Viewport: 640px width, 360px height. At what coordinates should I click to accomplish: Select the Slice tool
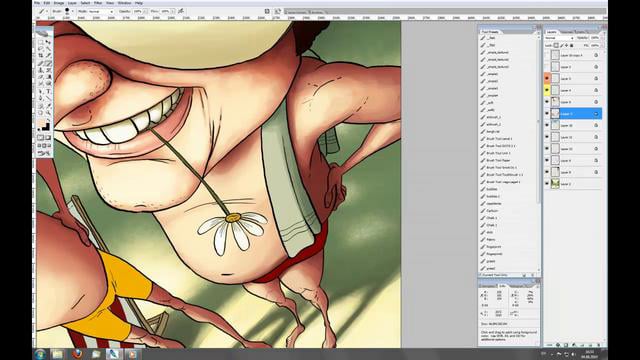[49, 56]
